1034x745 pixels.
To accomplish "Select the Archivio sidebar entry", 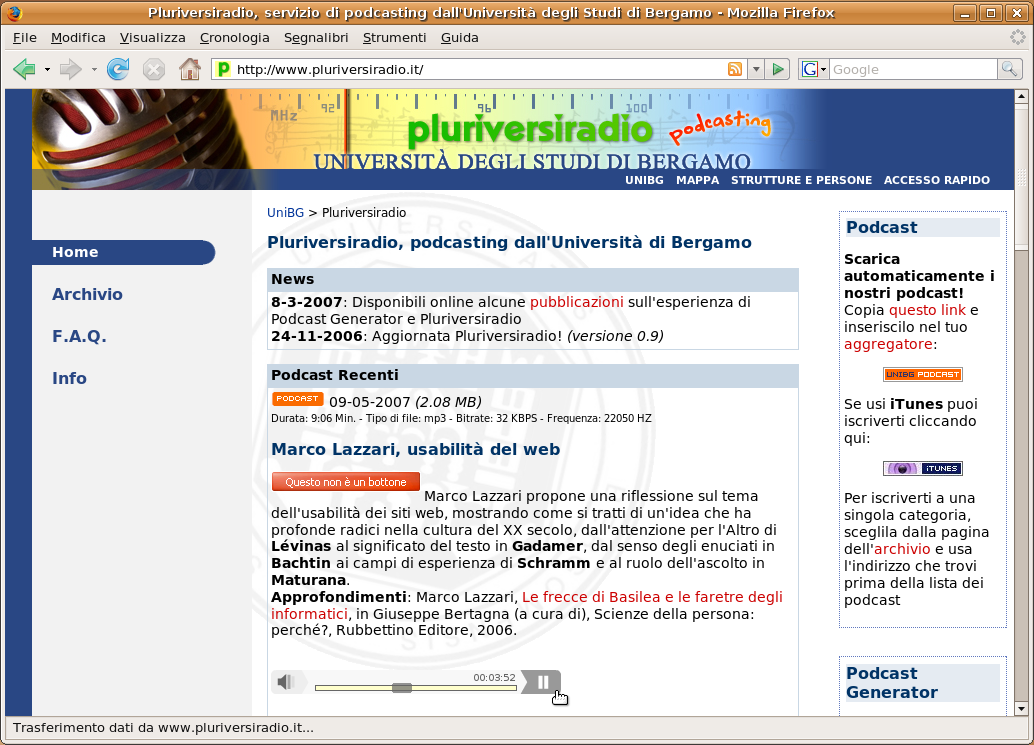I will coord(87,294).
